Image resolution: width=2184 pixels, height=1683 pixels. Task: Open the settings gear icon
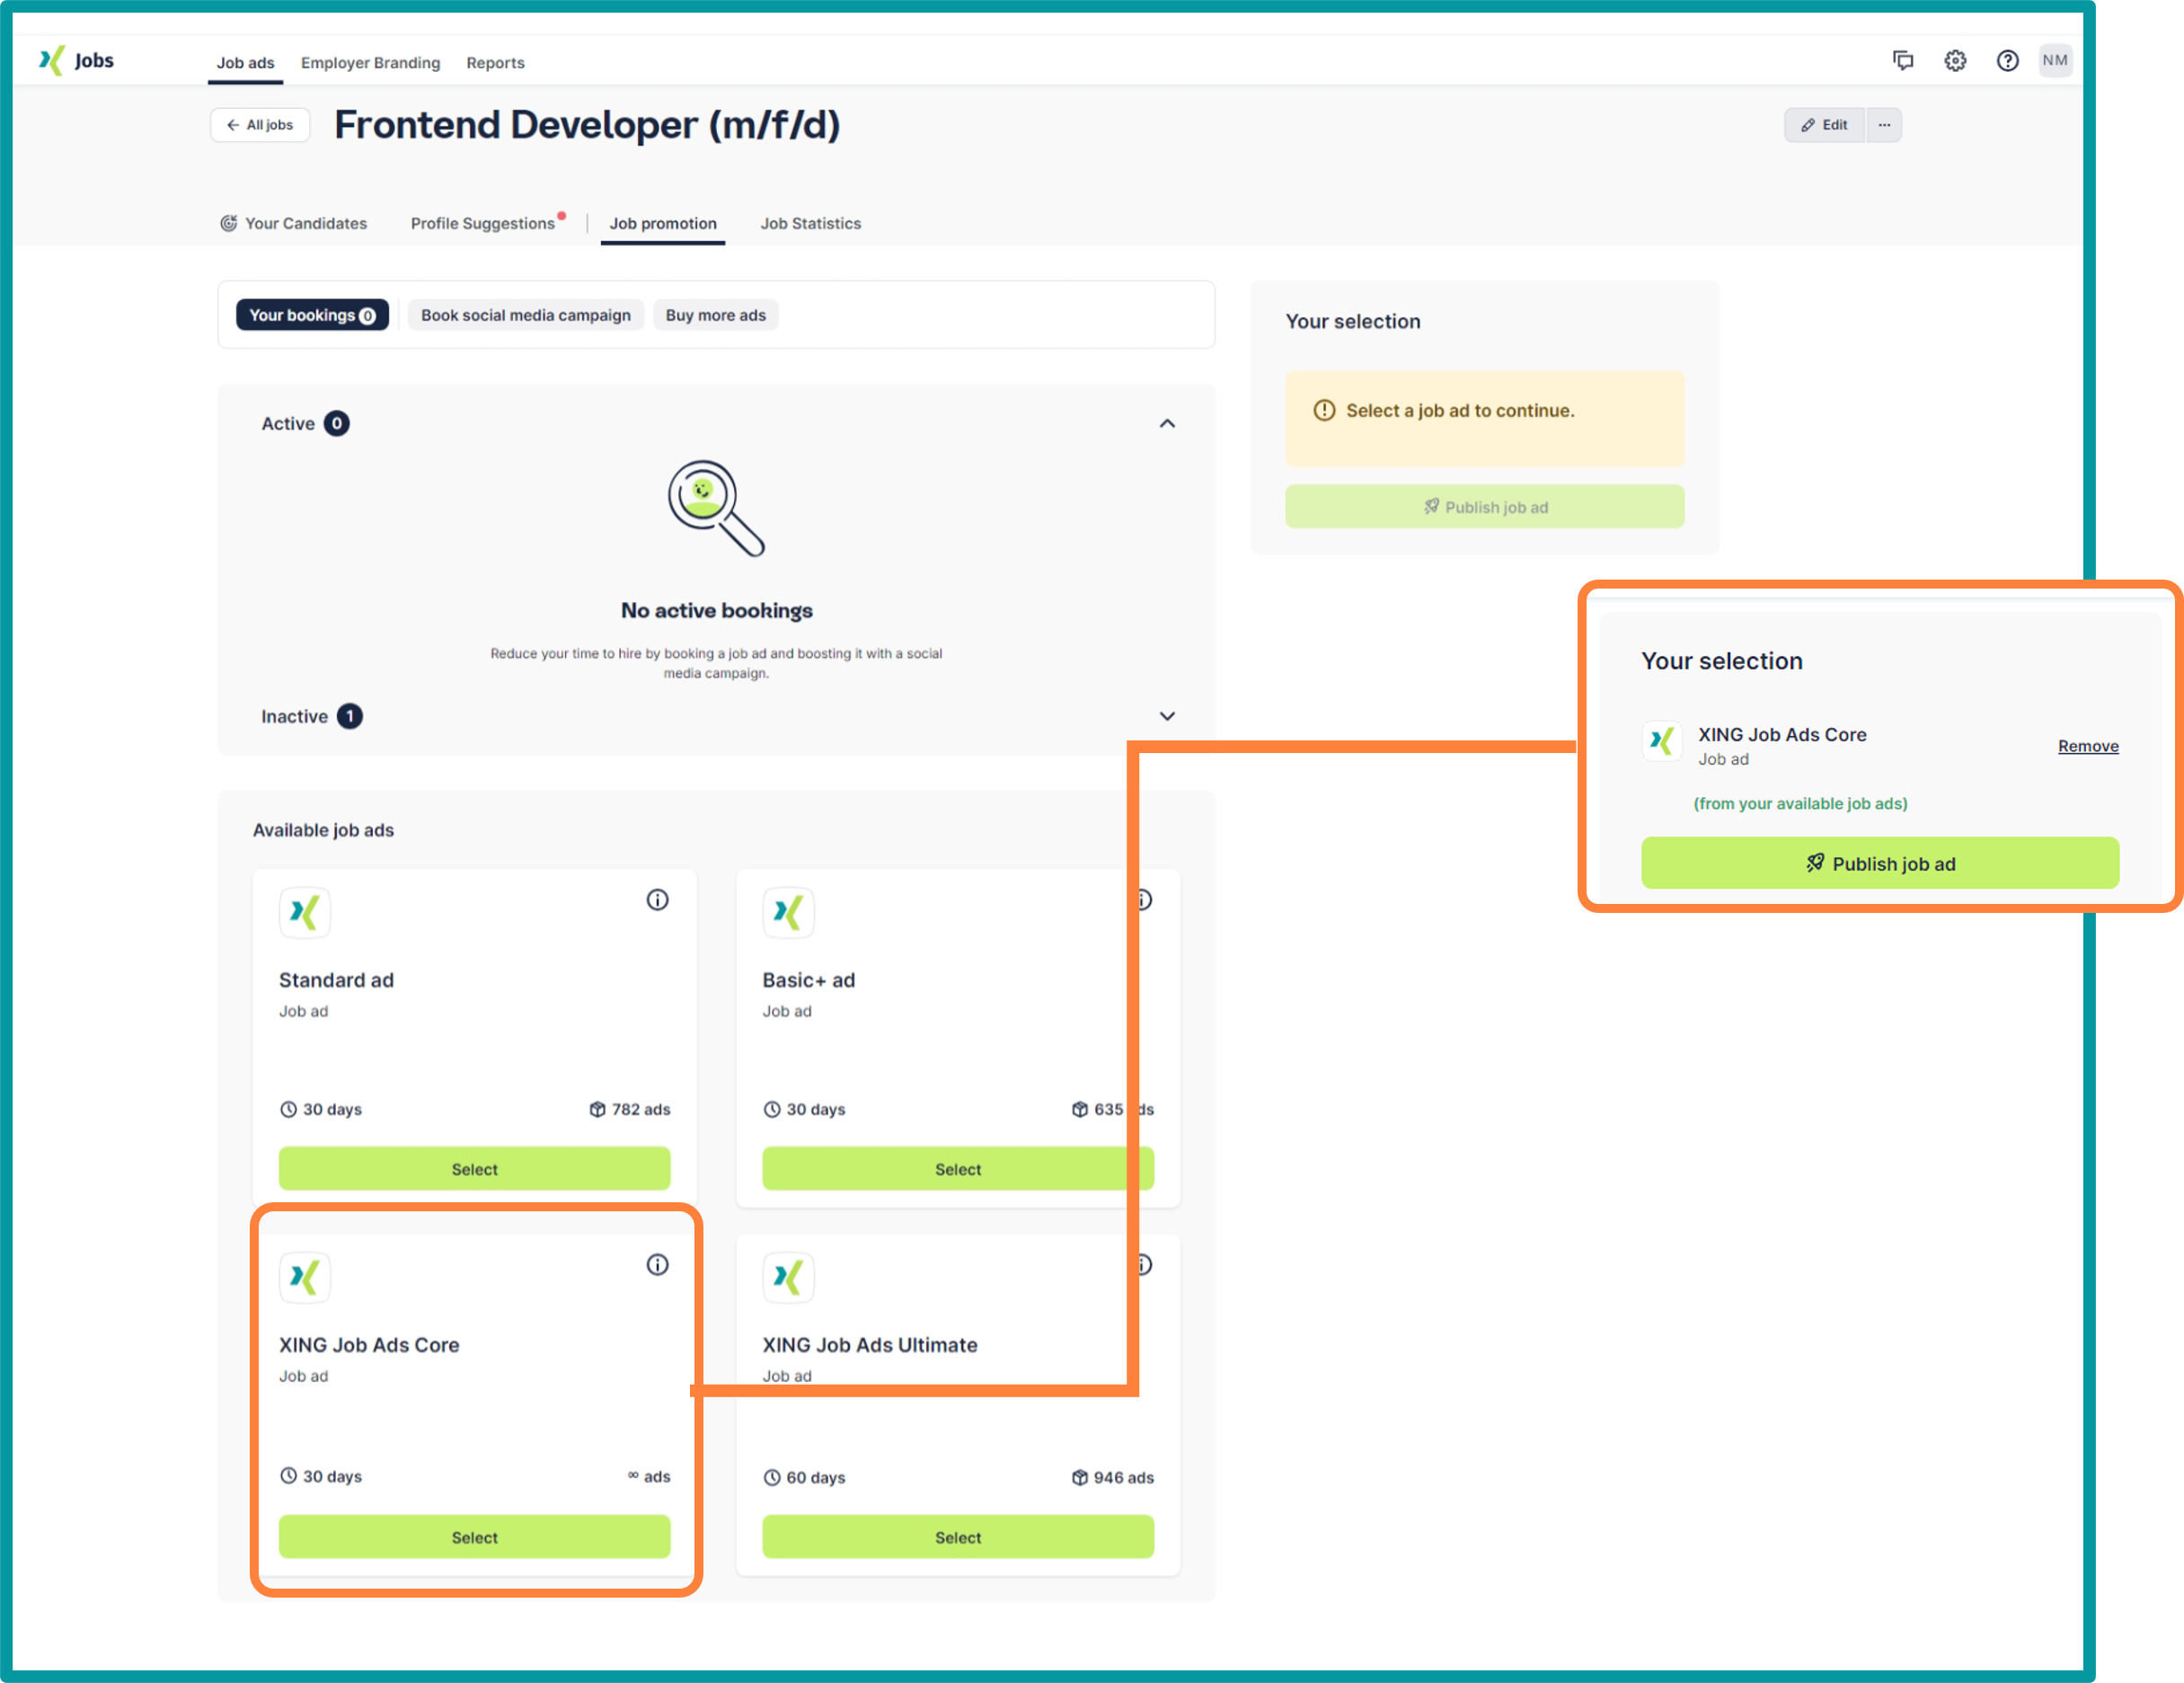[x=1954, y=61]
